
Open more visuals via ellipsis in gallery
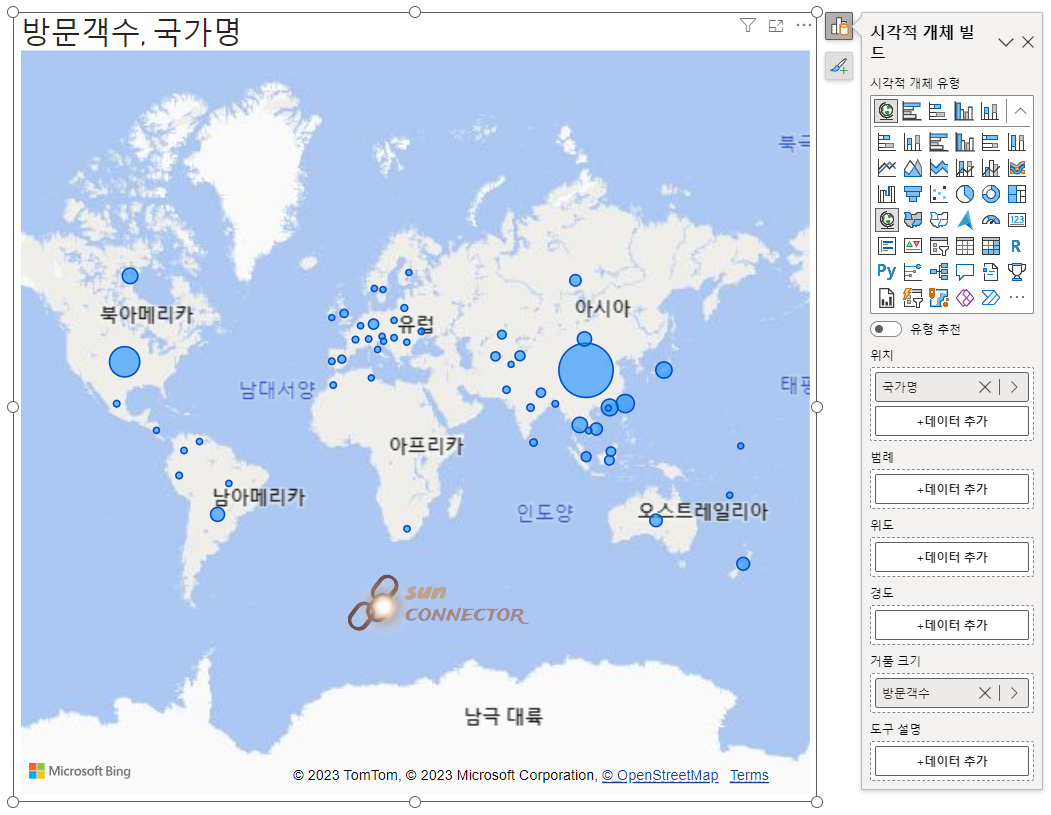pyautogui.click(x=1017, y=297)
